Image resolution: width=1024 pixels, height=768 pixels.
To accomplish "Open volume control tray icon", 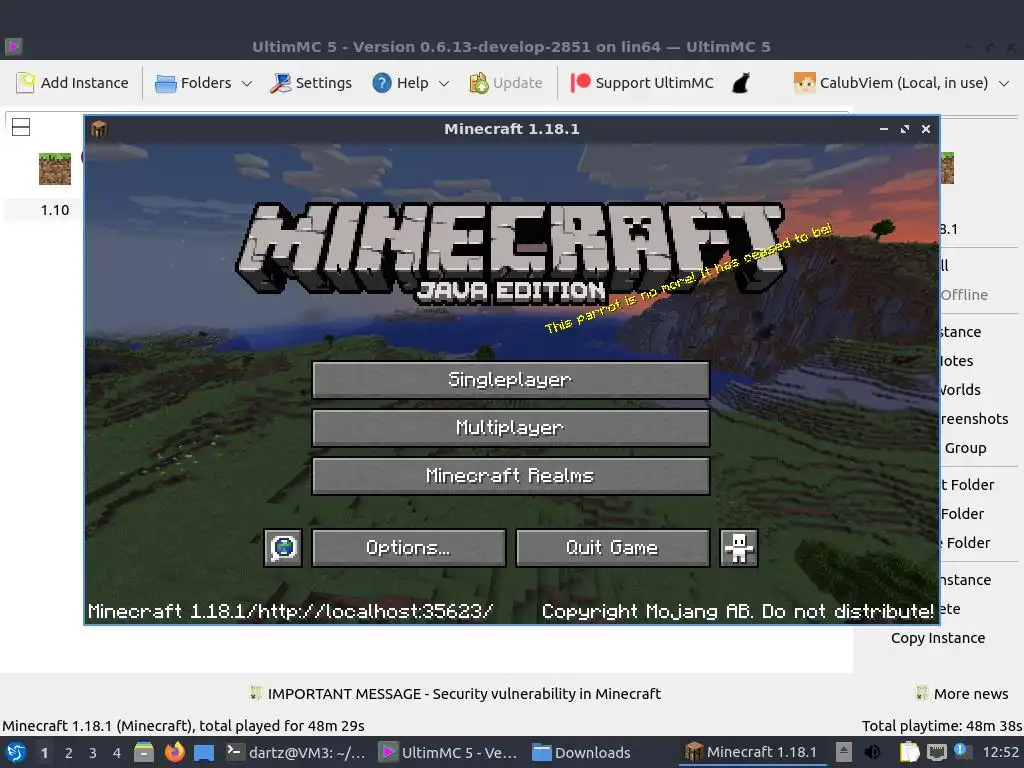I will (x=872, y=752).
